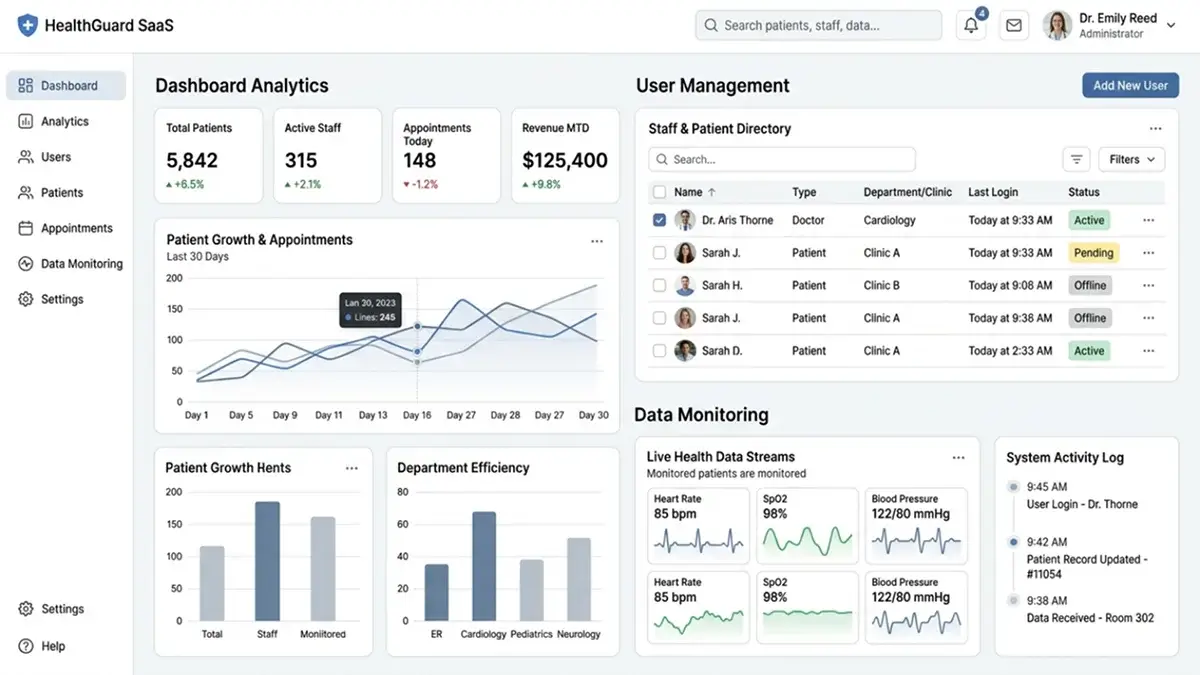Open the Help menu item
This screenshot has width=1200, height=675.
50,646
